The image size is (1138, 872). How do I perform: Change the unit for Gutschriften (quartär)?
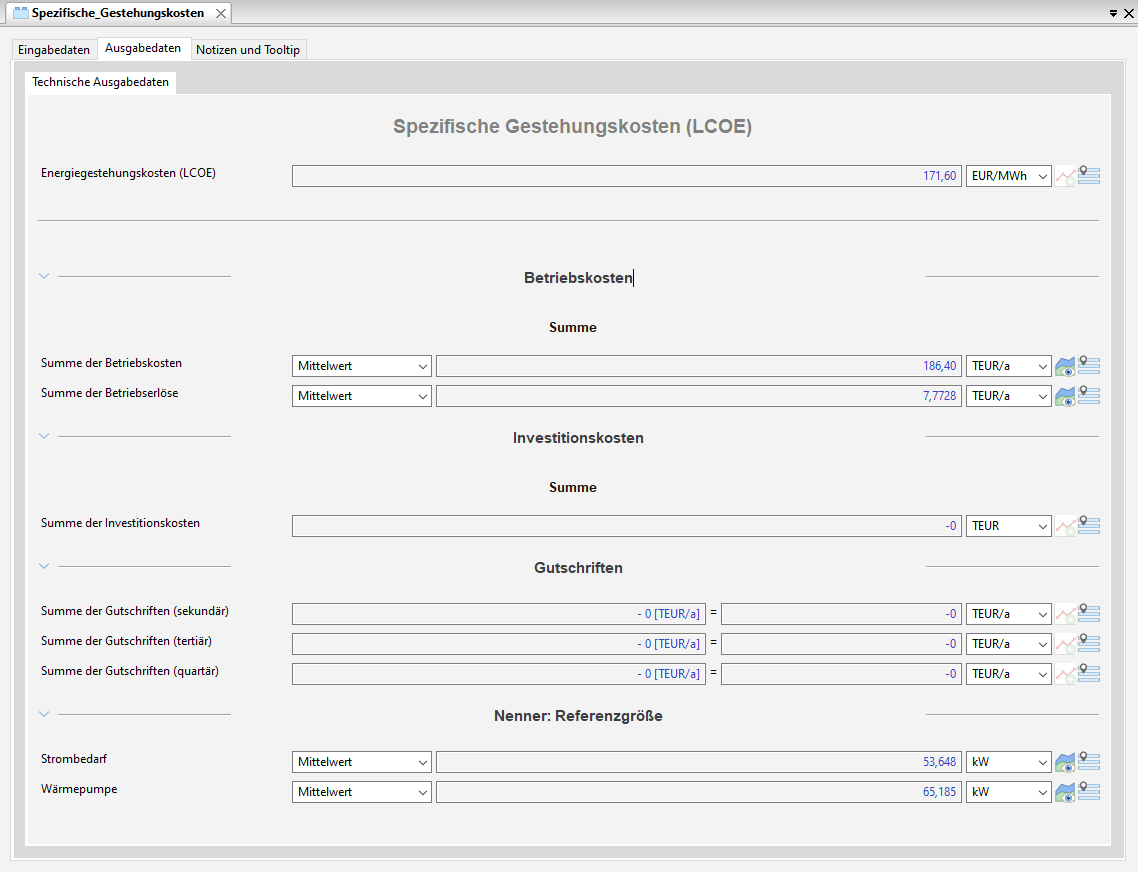[x=1009, y=674]
